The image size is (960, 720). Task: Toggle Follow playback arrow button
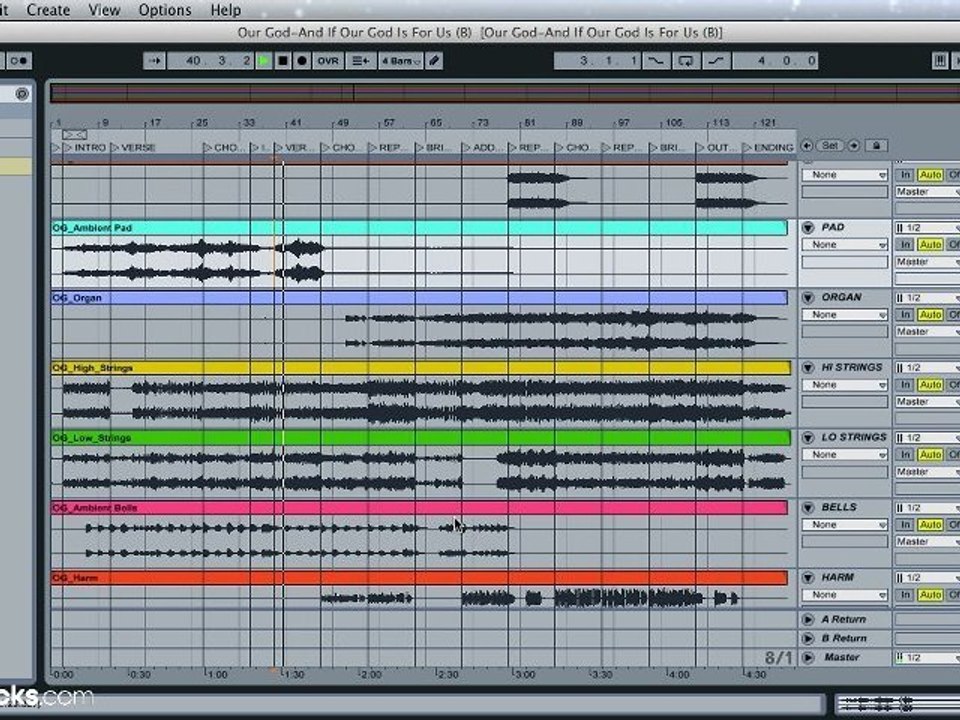154,61
